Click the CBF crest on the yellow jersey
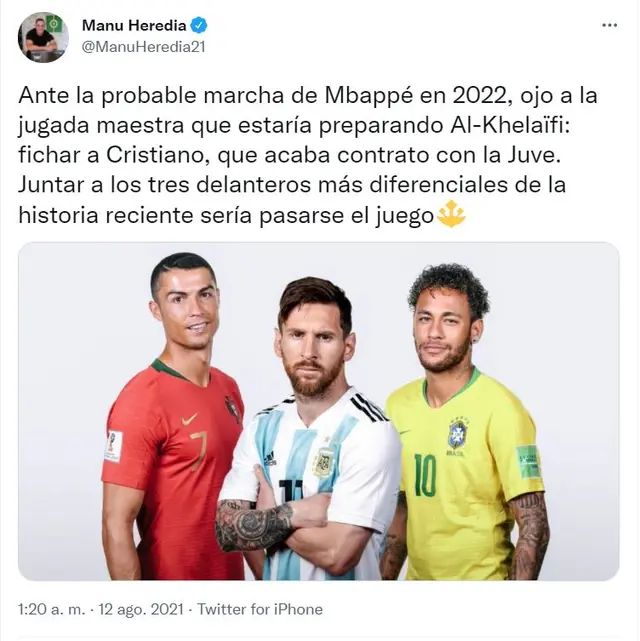This screenshot has height=641, width=640. point(458,435)
